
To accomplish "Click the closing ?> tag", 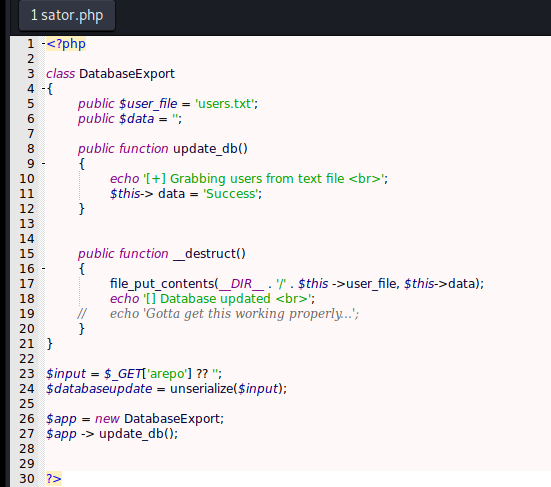I will [54, 479].
